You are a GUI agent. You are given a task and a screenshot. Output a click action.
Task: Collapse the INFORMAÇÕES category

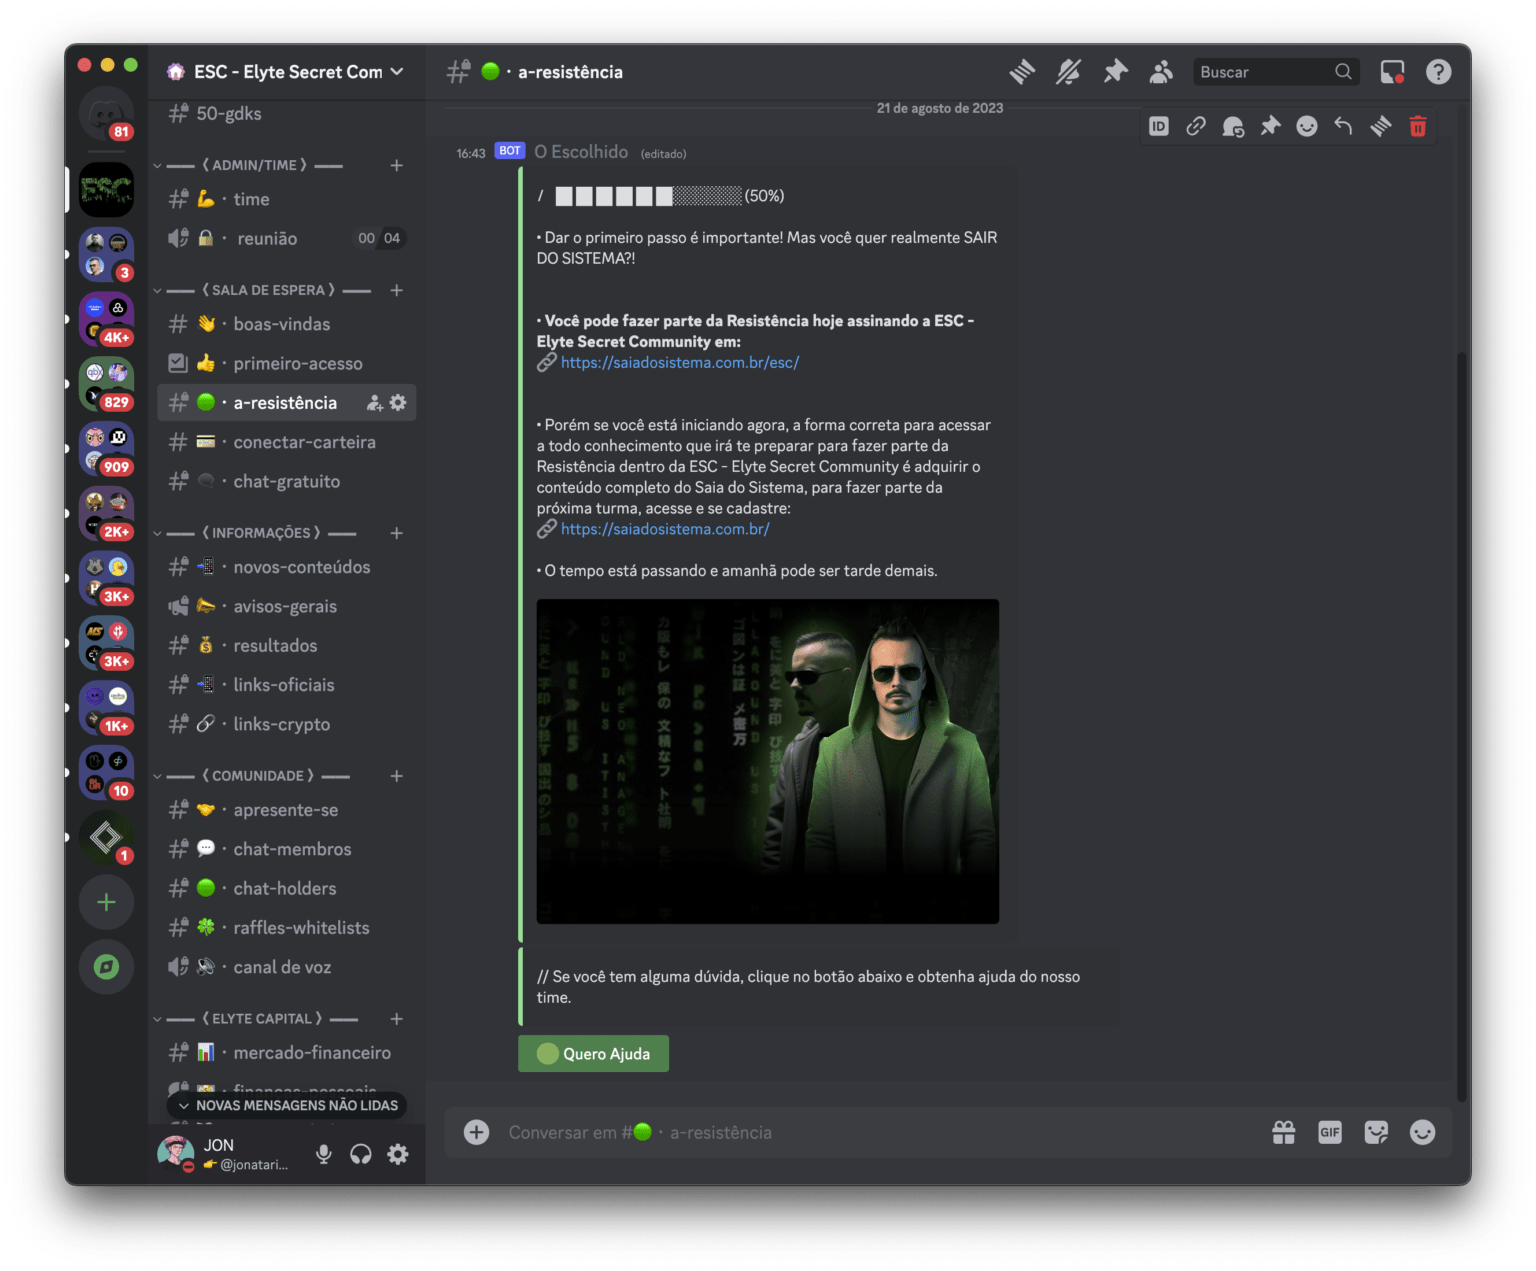coord(261,533)
